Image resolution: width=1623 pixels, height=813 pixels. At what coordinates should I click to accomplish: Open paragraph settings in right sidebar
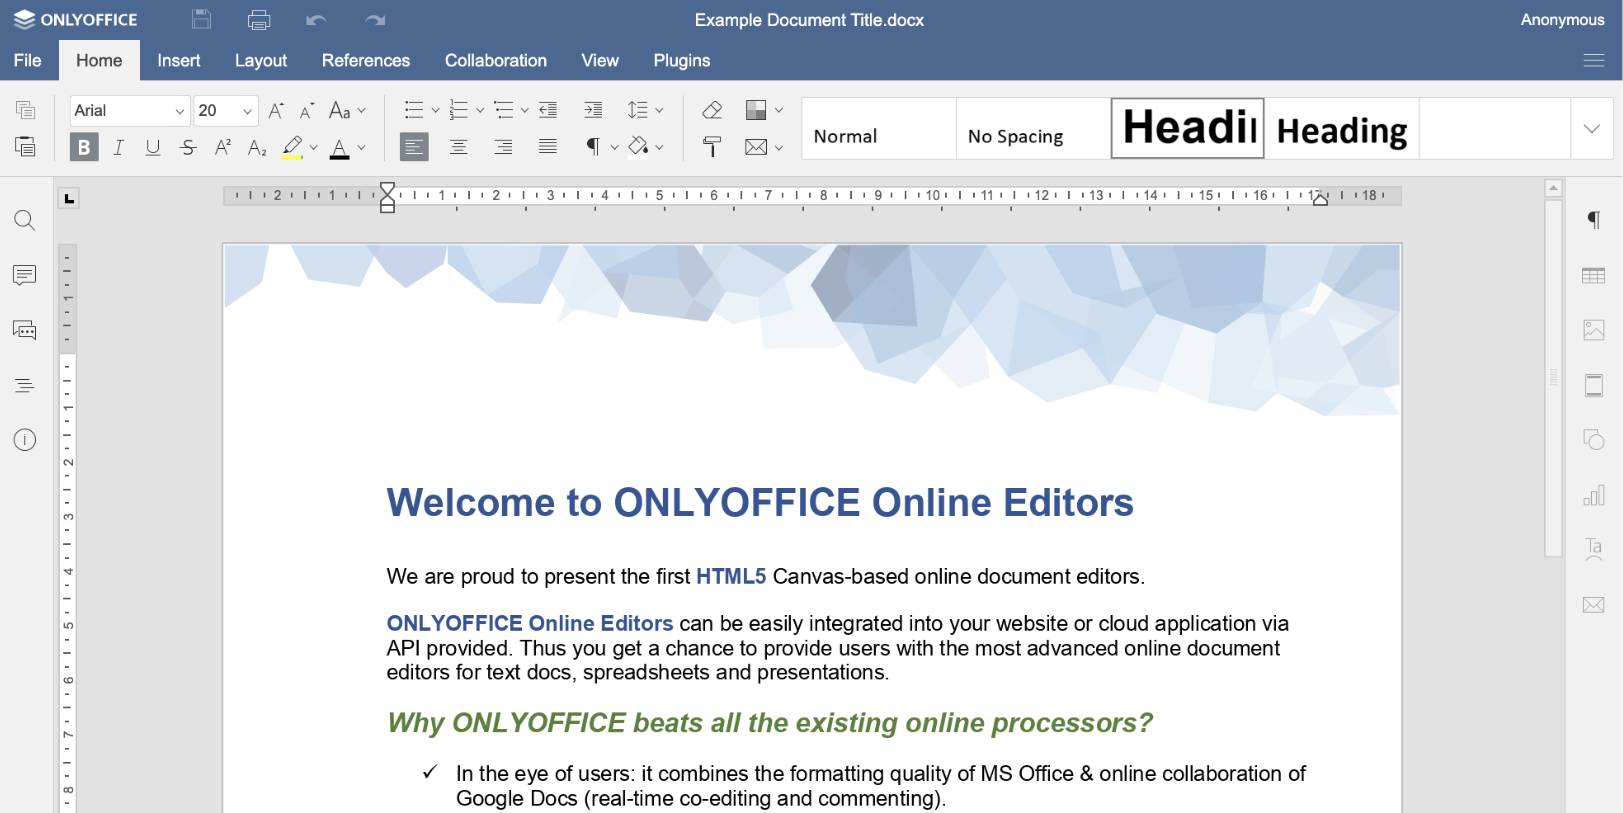(x=1594, y=220)
